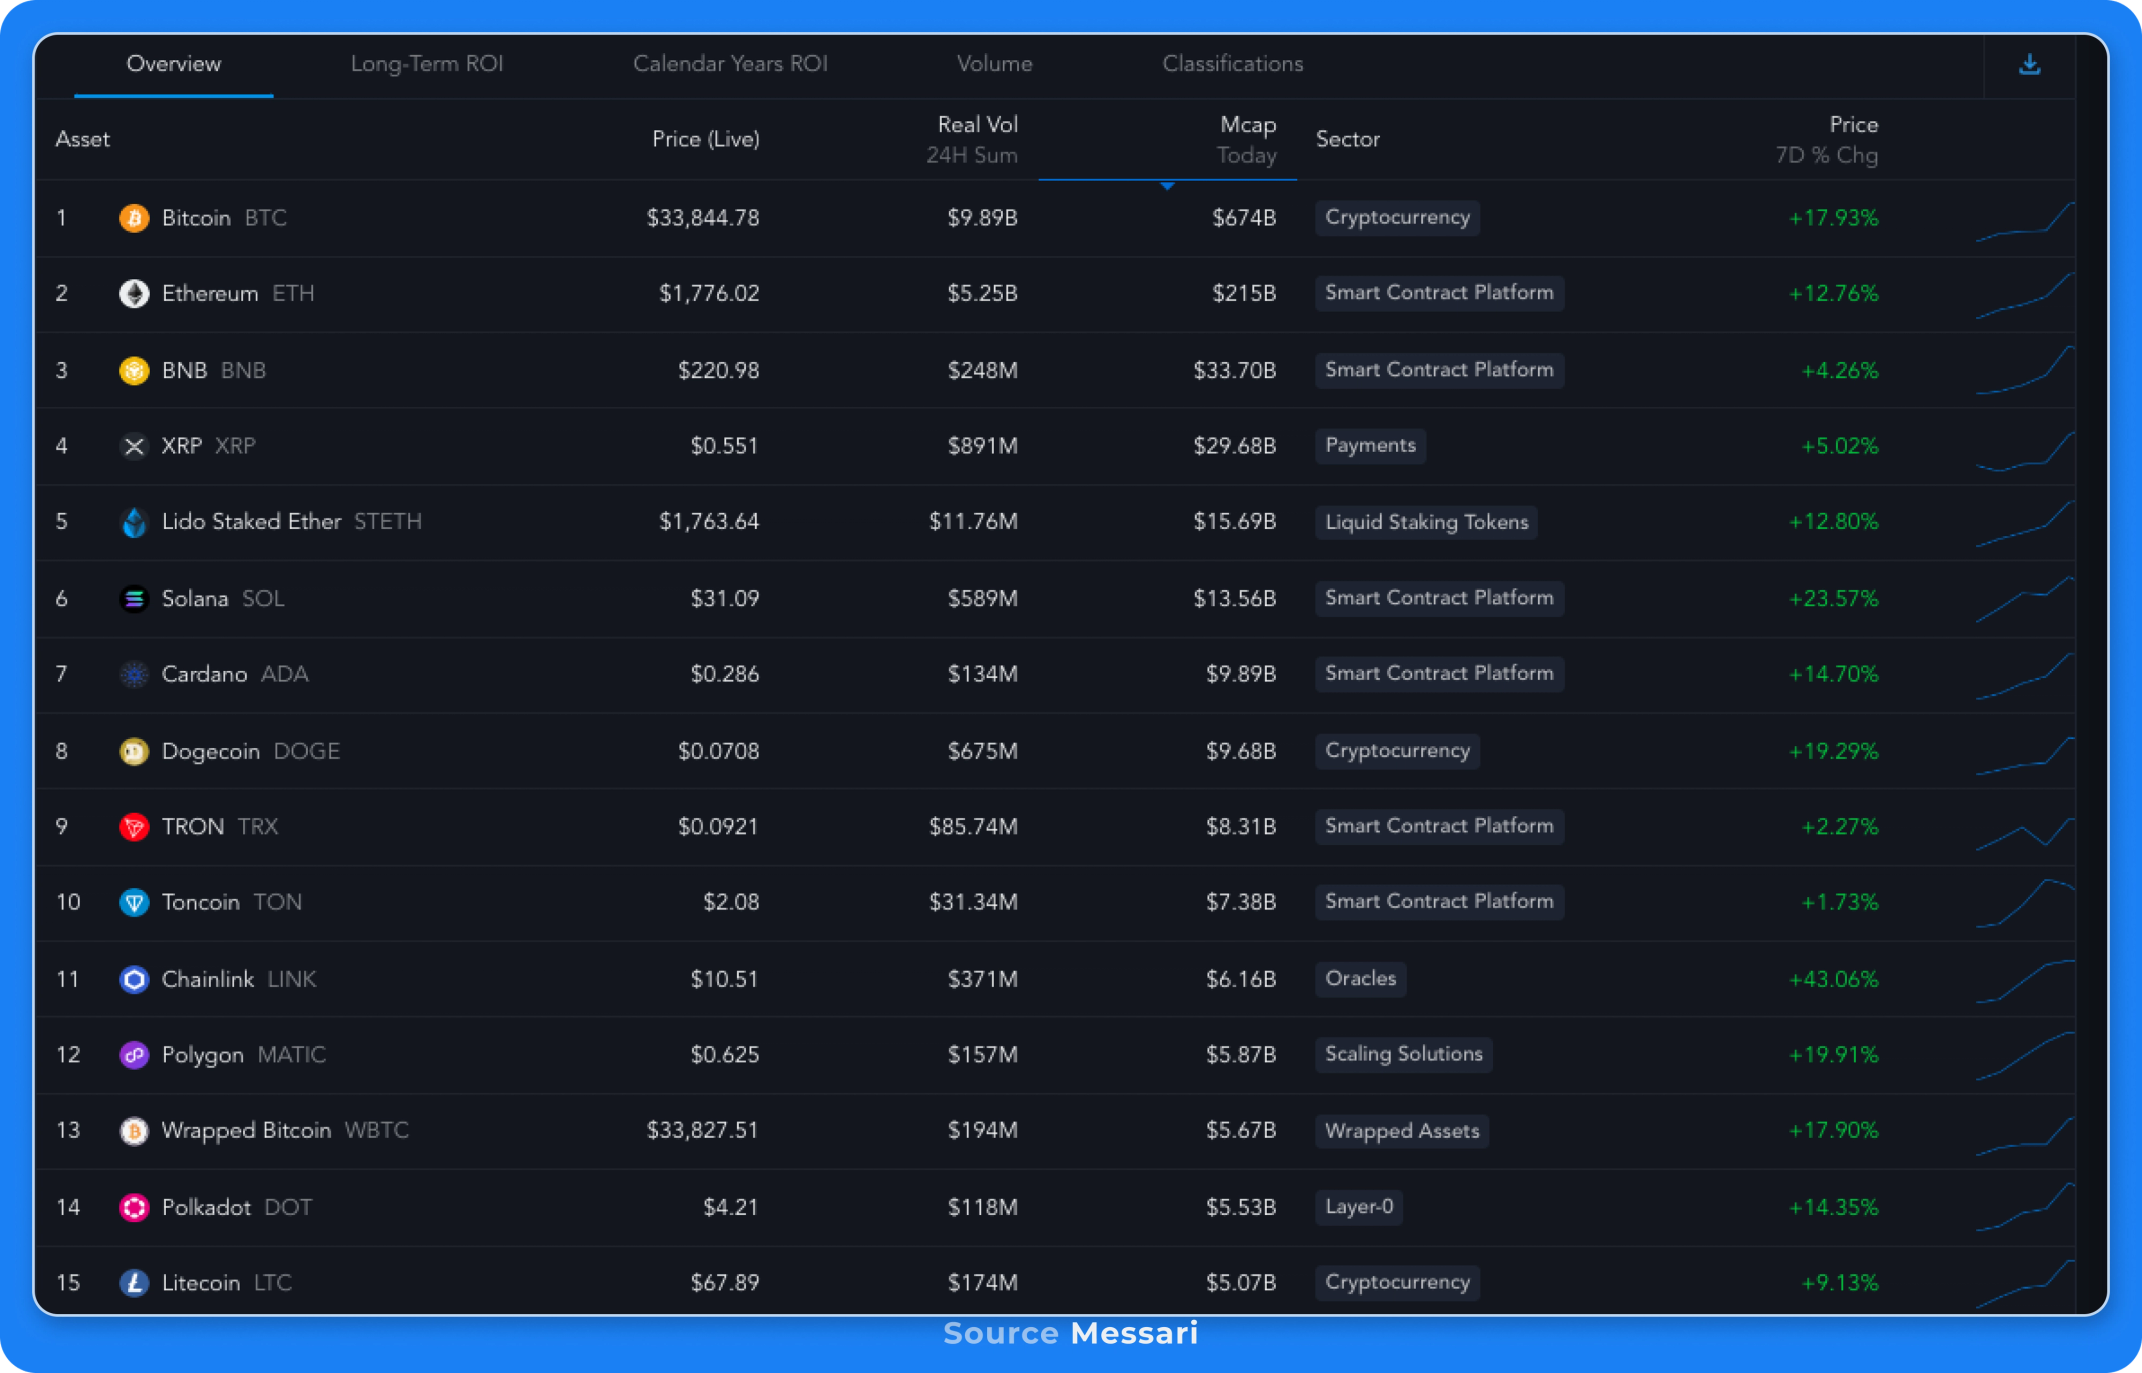
Task: Click the BNB coin logo
Action: pyautogui.click(x=134, y=370)
